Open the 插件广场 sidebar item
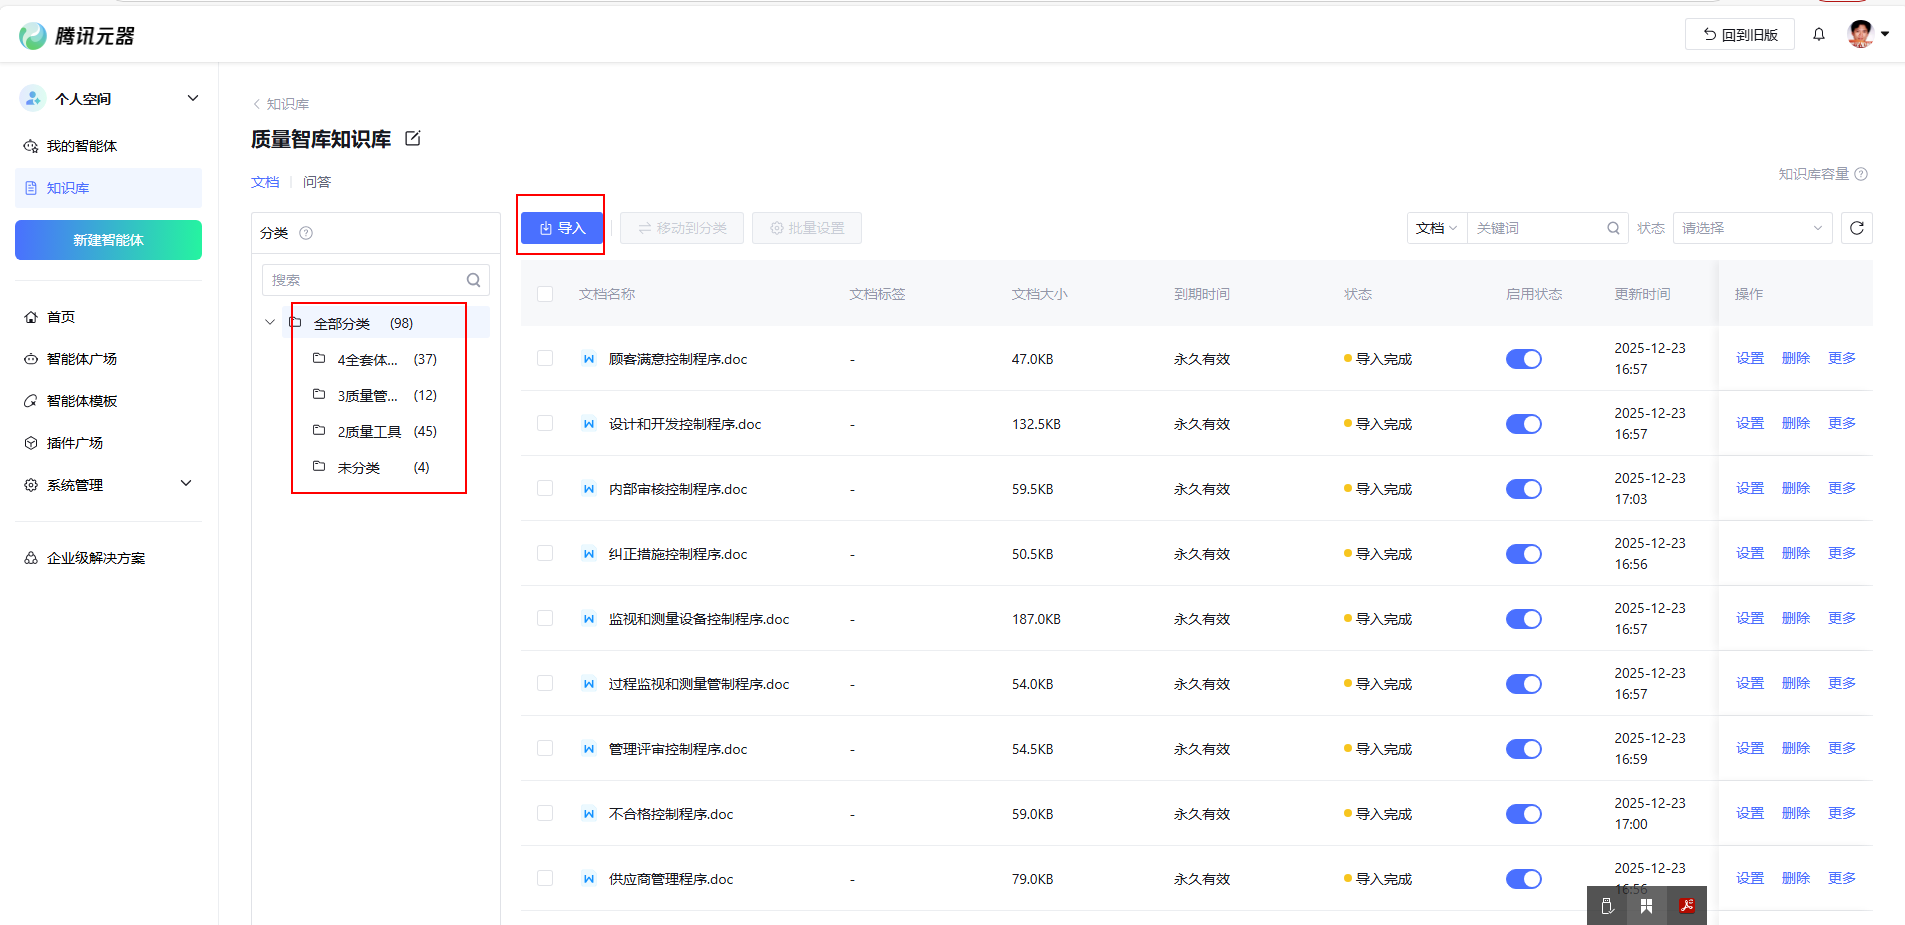This screenshot has width=1905, height=925. point(75,443)
